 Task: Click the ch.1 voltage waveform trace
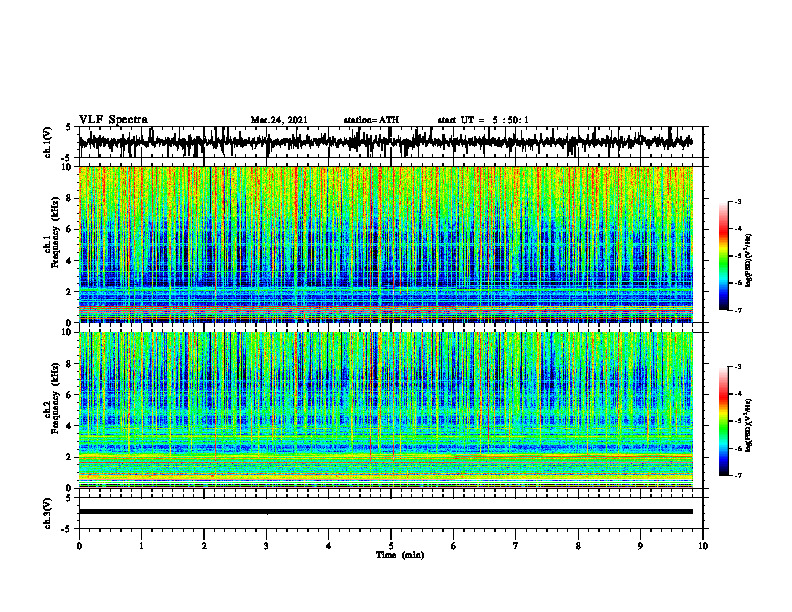coord(385,142)
